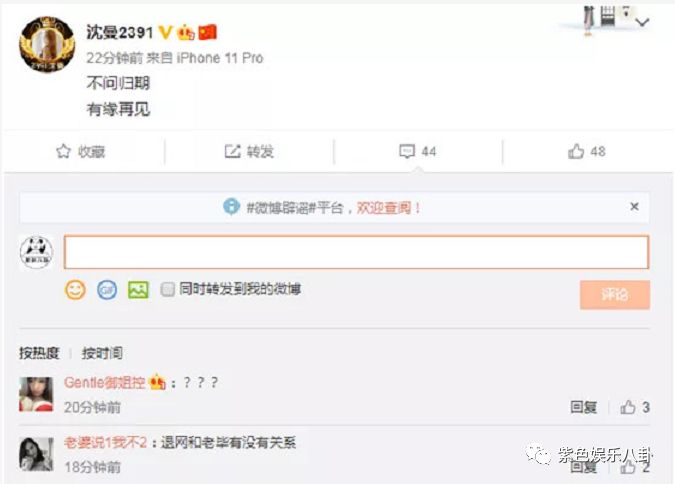The height and width of the screenshot is (484, 675).
Task: Attach a picture to the comment
Action: pos(138,290)
